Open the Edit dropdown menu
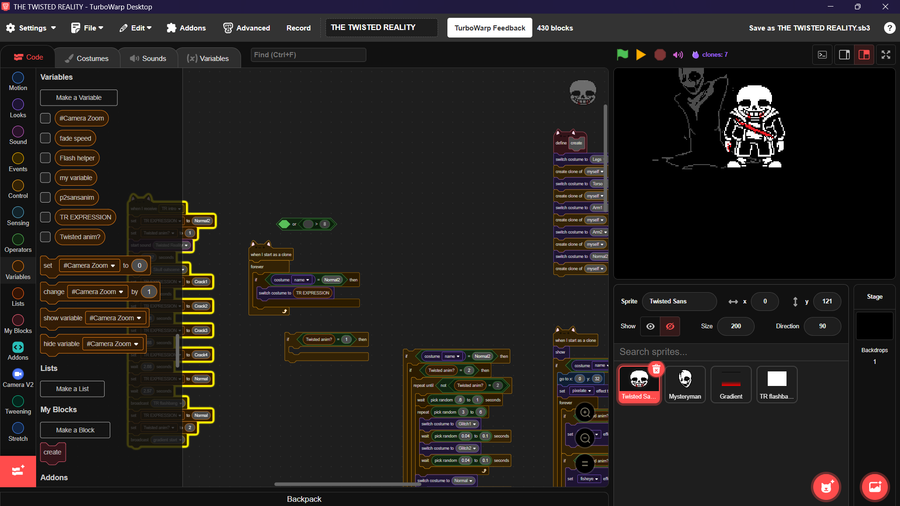The image size is (900, 506). (x=135, y=28)
